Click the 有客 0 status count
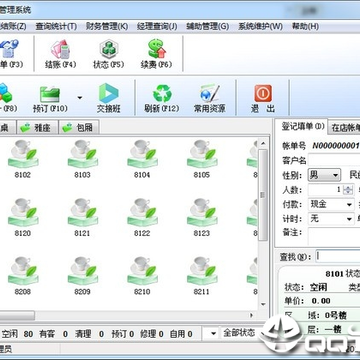 [x=54, y=333]
